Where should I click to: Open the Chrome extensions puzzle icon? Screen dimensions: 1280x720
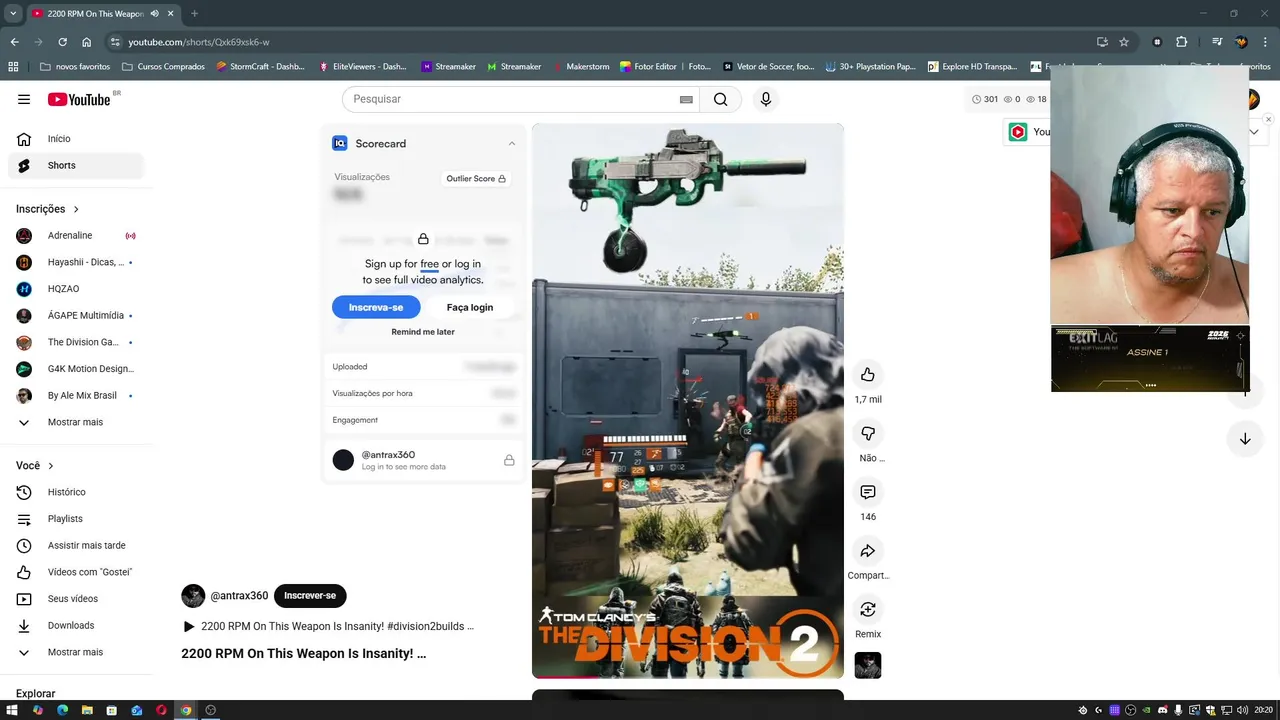point(1181,42)
